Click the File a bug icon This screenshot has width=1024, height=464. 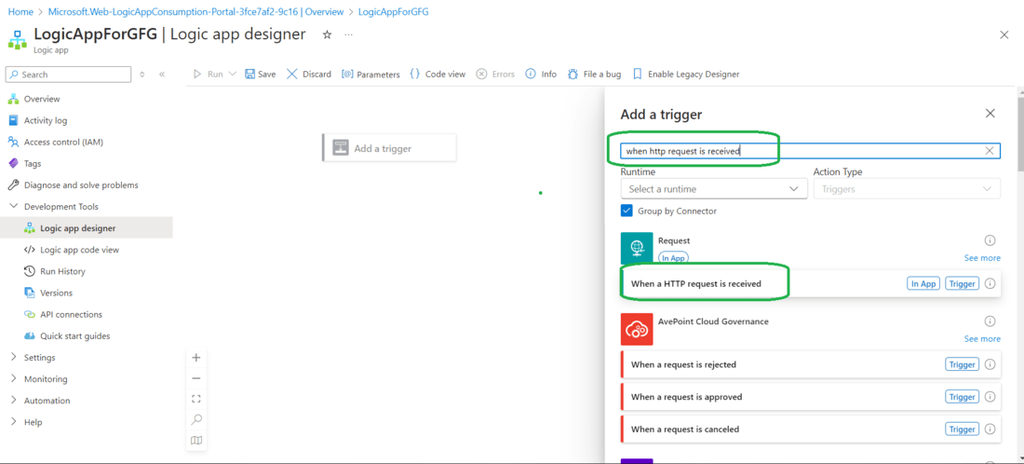click(573, 74)
